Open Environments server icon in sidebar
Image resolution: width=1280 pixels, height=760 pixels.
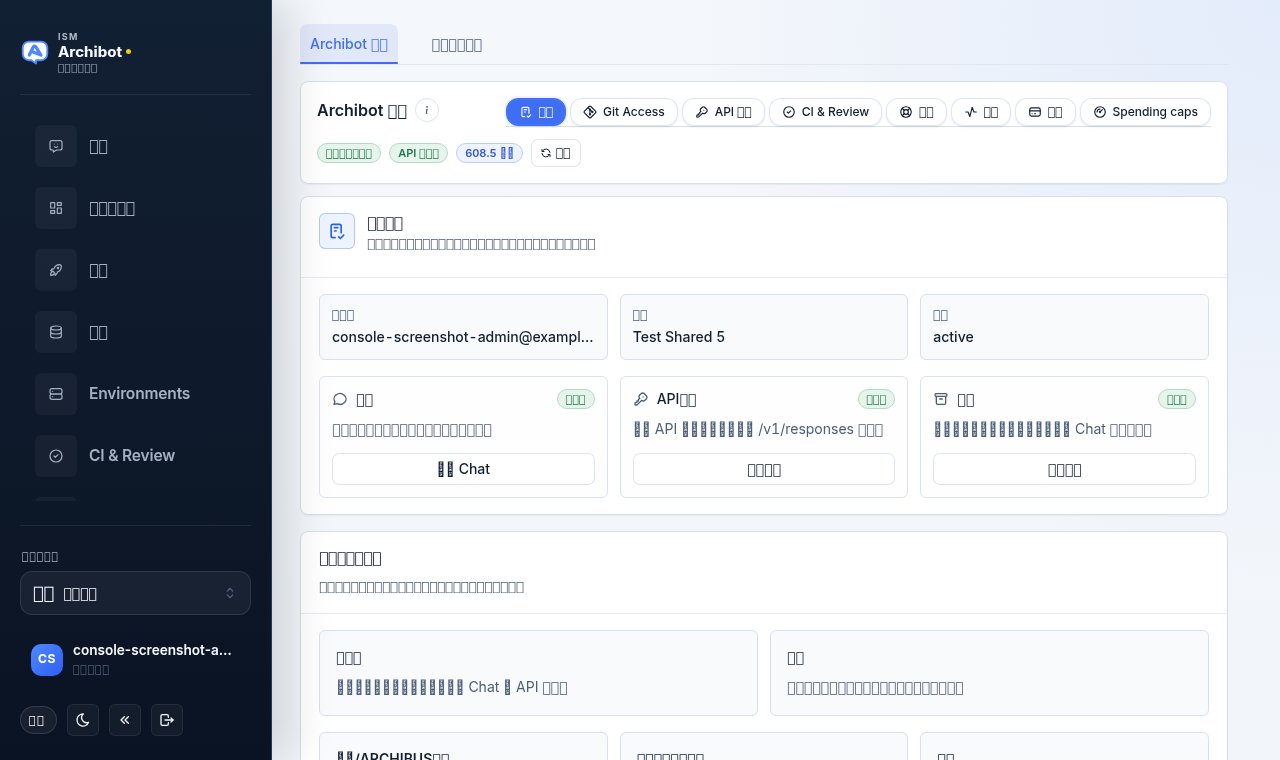pos(56,394)
